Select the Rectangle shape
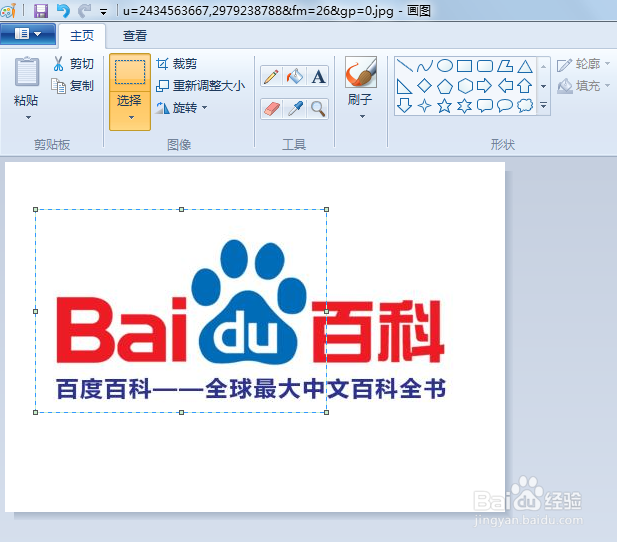Viewport: 617px width, 542px height. click(465, 66)
